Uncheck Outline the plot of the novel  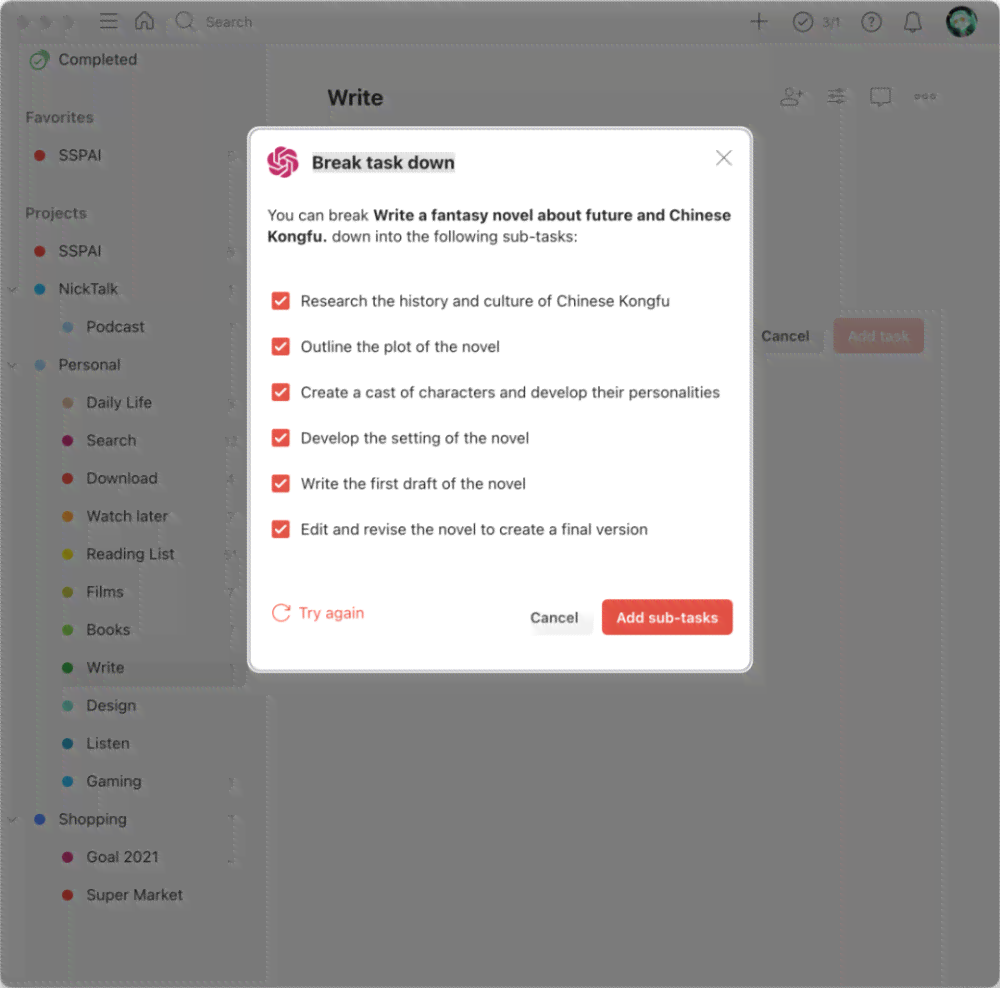click(281, 346)
